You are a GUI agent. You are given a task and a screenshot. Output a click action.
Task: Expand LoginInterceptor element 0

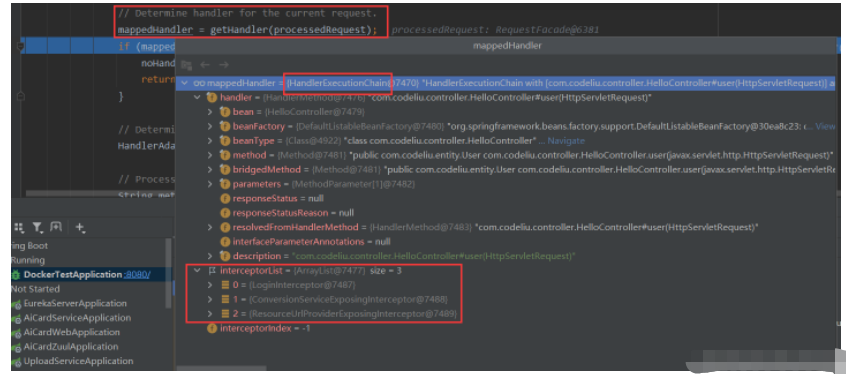click(210, 284)
